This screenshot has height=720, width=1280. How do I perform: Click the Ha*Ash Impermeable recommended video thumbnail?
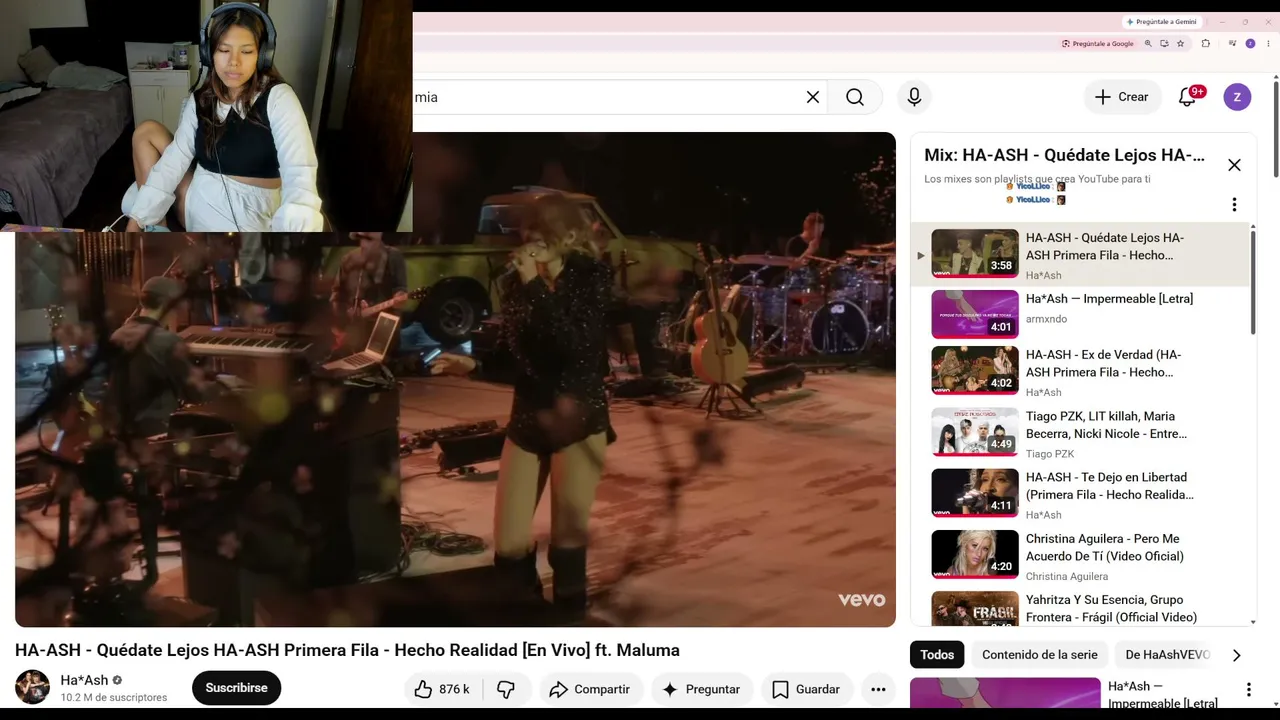coord(1005,694)
